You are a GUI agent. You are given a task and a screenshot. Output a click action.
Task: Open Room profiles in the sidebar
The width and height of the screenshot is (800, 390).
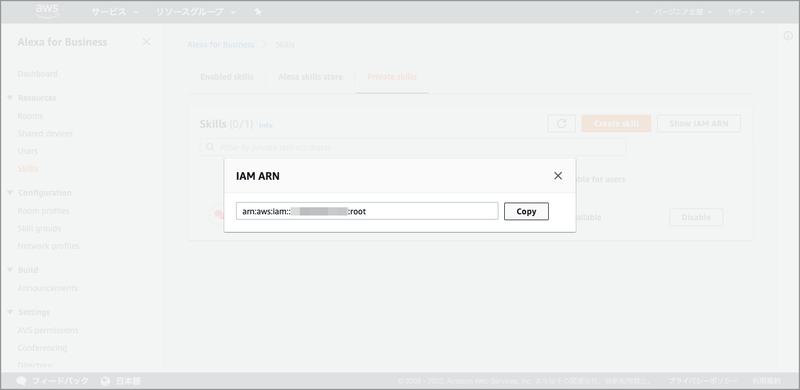point(43,211)
